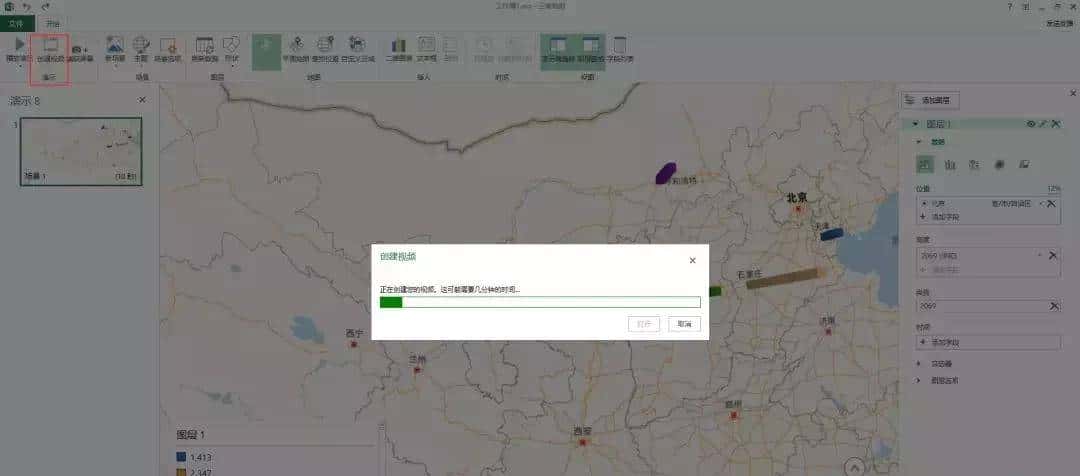The height and width of the screenshot is (476, 1080).
Task: Select the heat map visualization icon
Action: [998, 165]
